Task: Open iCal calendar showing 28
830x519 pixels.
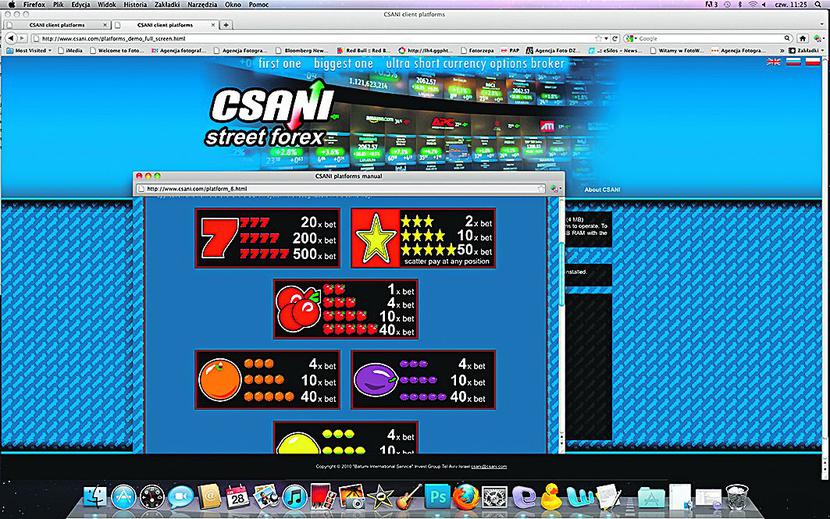Action: coord(237,497)
